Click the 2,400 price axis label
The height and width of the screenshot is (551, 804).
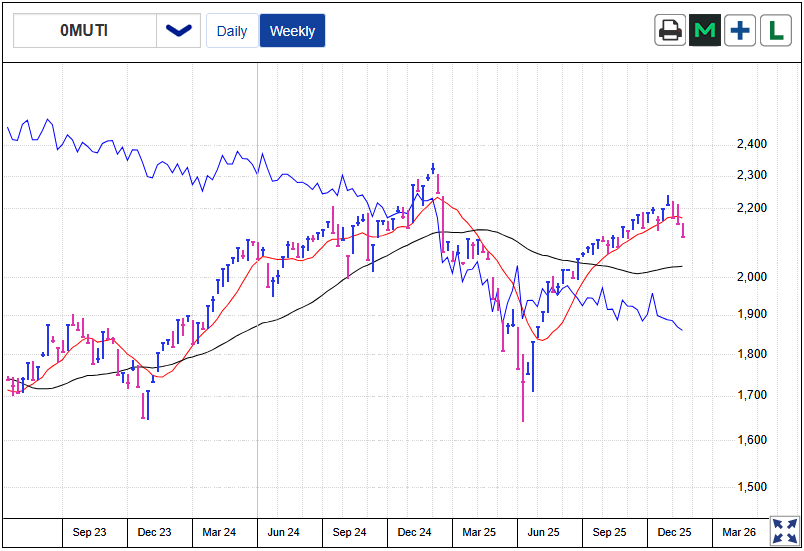point(752,144)
